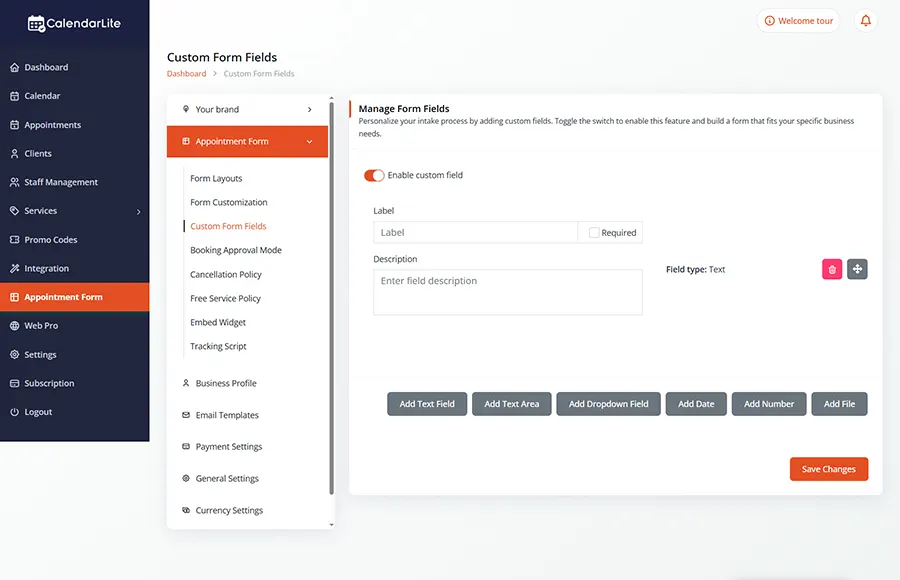Toggle the Enable custom field switch
This screenshot has width=900, height=580.
[374, 175]
